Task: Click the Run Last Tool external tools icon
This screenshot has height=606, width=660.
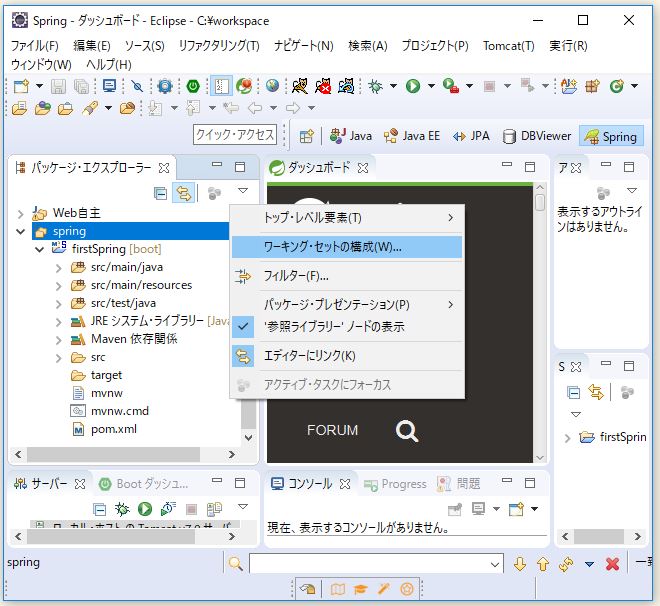Action: point(450,86)
